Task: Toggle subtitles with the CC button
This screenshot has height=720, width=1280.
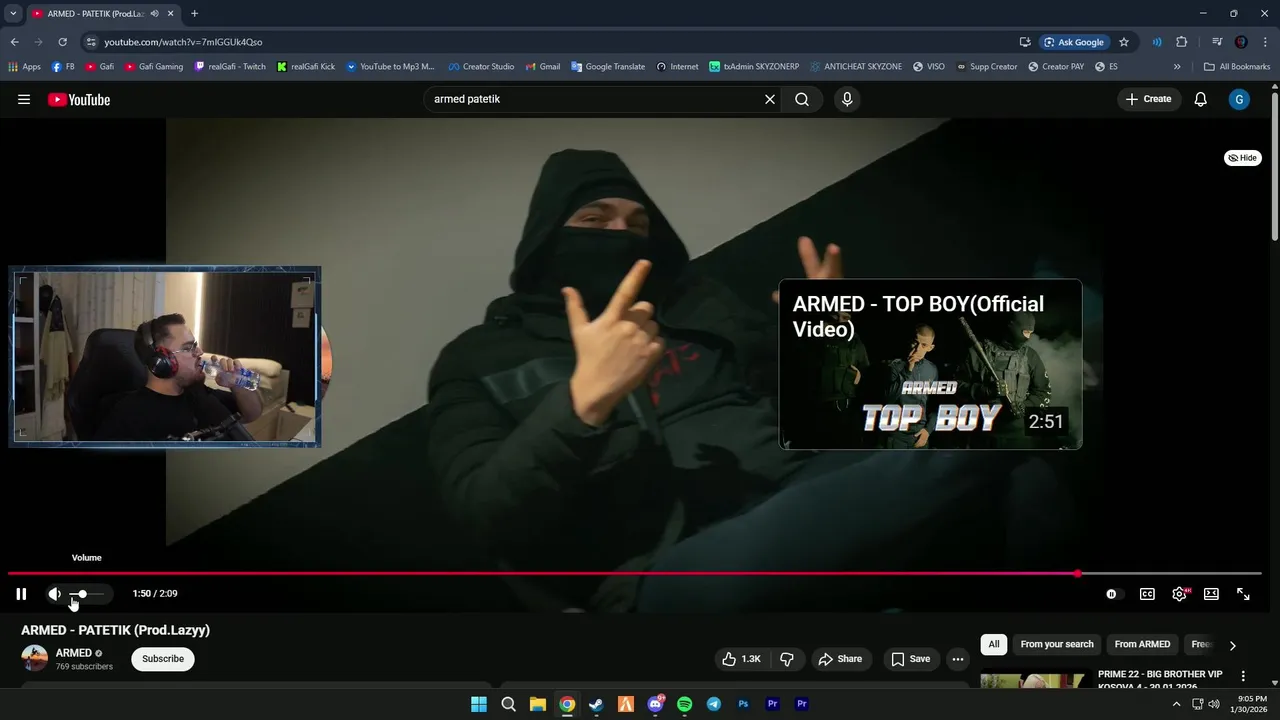Action: coord(1147,594)
